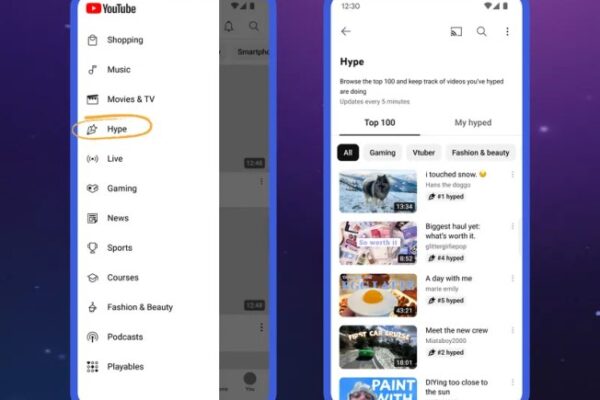600x400 pixels.
Task: Click the Shopping bag icon
Action: click(92, 40)
